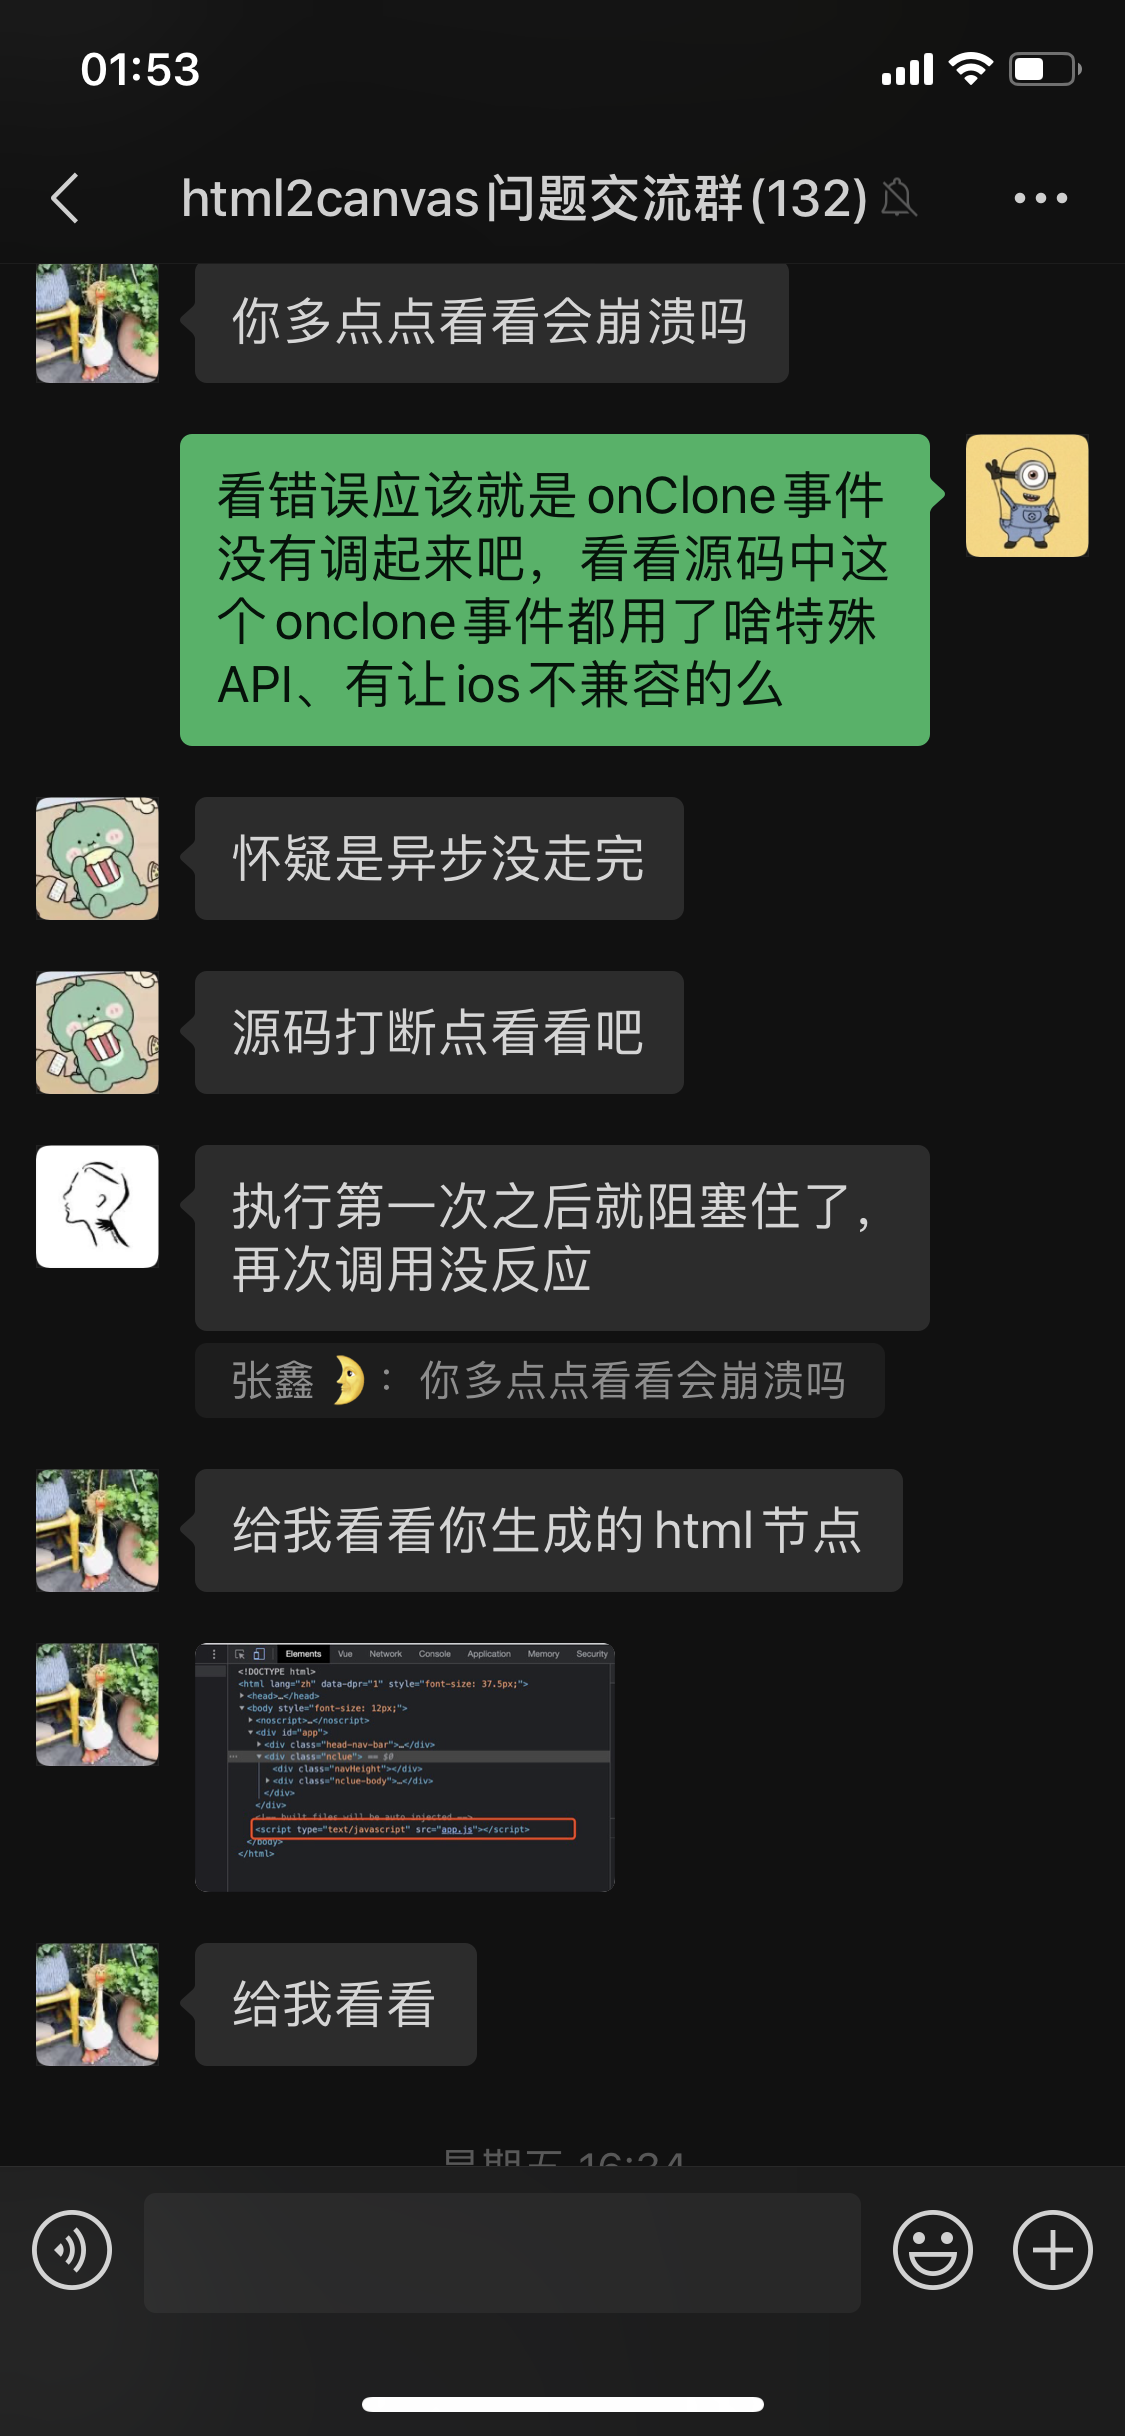Tap the green dinosaur avatar beside 源码打断点看看吧
Image resolution: width=1125 pixels, height=2436 pixels.
pos(97,1032)
